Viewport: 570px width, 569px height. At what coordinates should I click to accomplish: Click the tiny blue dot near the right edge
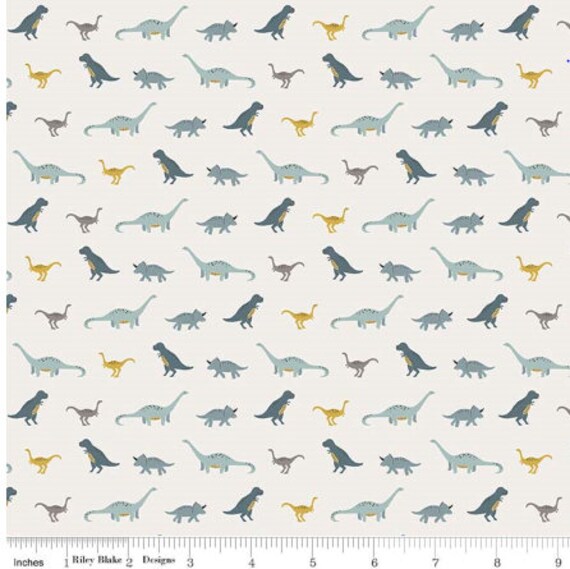568,61
